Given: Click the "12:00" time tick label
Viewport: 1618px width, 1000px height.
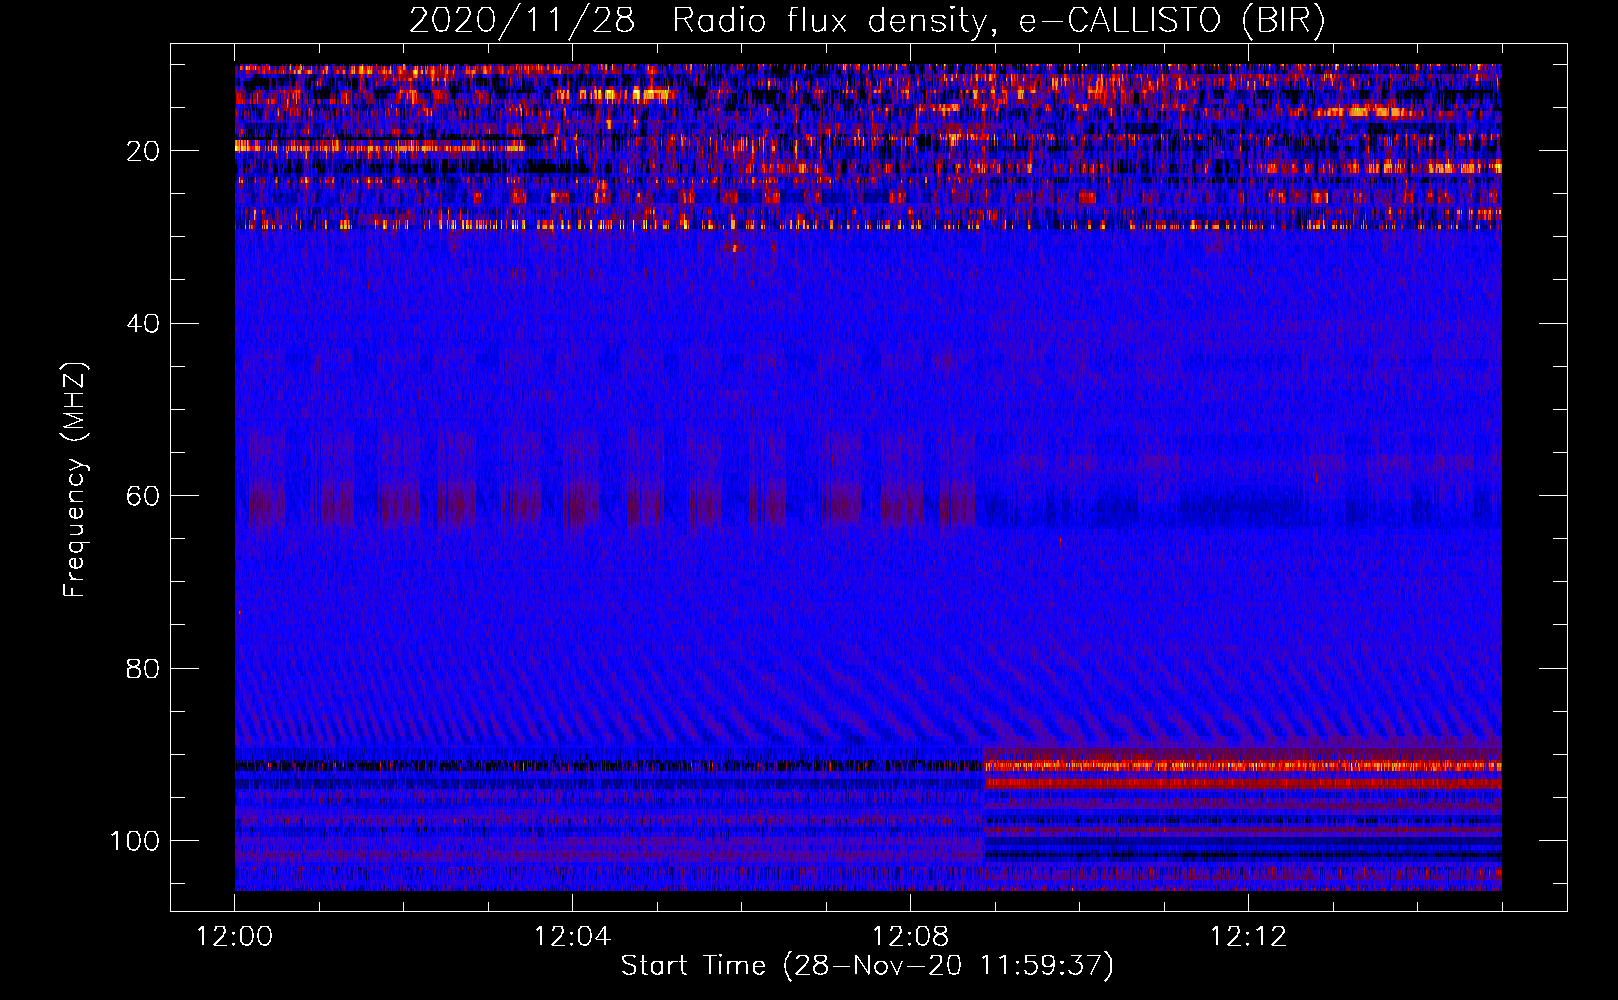Looking at the screenshot, I should pyautogui.click(x=235, y=937).
